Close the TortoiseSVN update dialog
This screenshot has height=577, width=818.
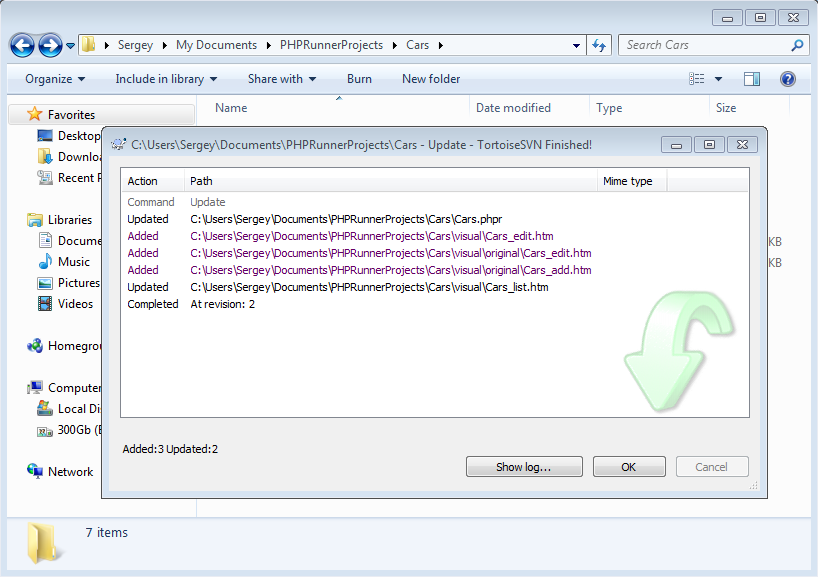742,145
